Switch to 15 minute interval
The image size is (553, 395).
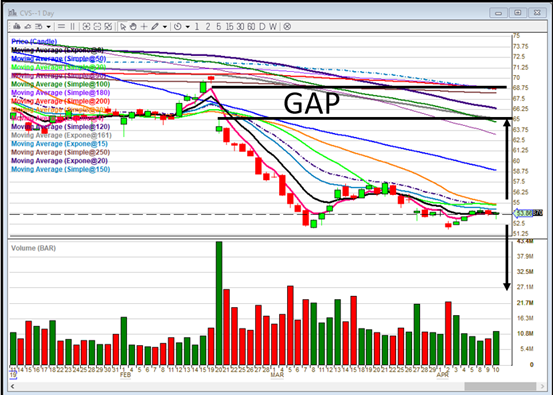[230, 26]
